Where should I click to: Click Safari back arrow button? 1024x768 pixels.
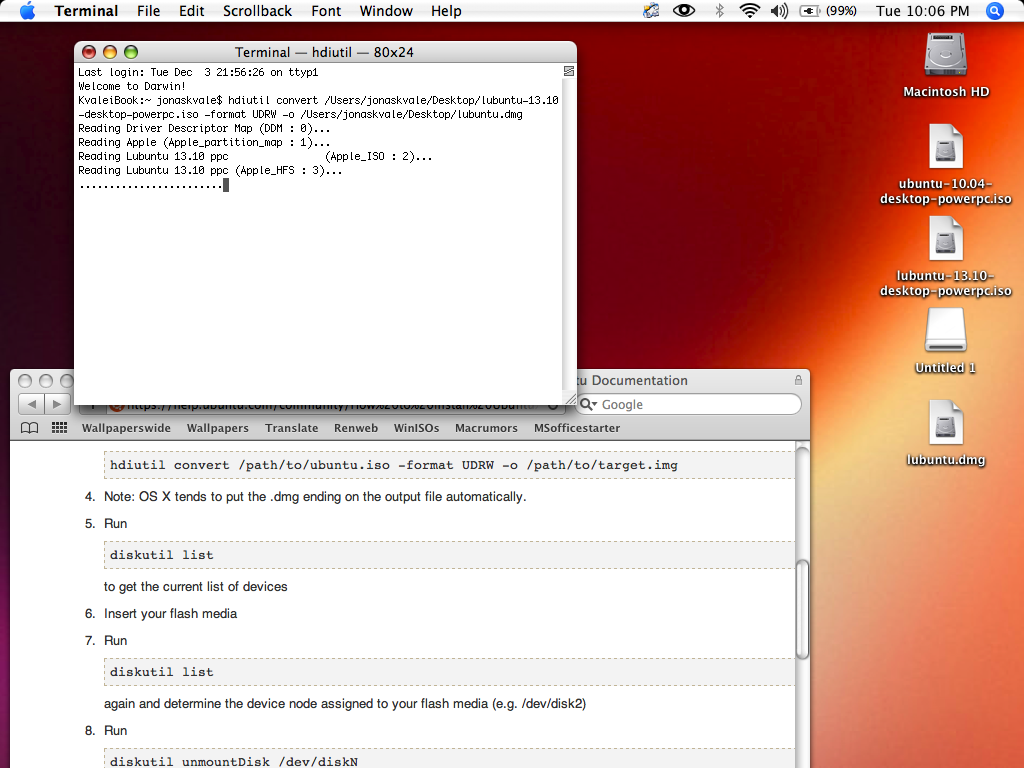click(31, 404)
